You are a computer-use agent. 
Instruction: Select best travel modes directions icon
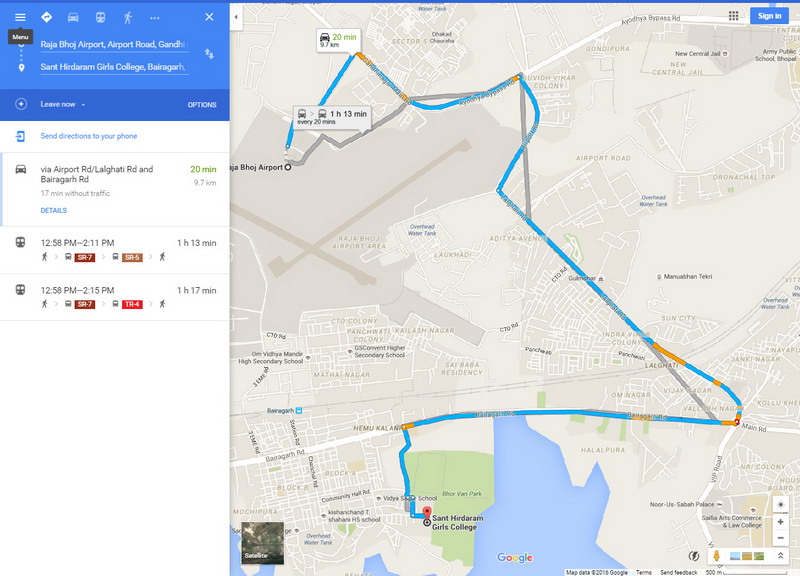pyautogui.click(x=46, y=17)
